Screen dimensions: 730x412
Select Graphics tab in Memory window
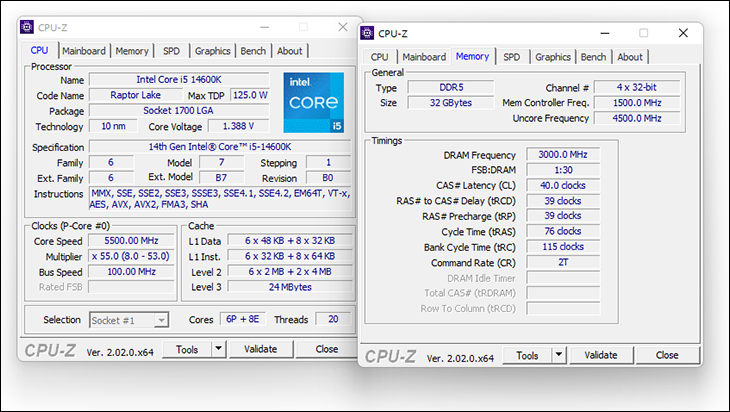[553, 57]
